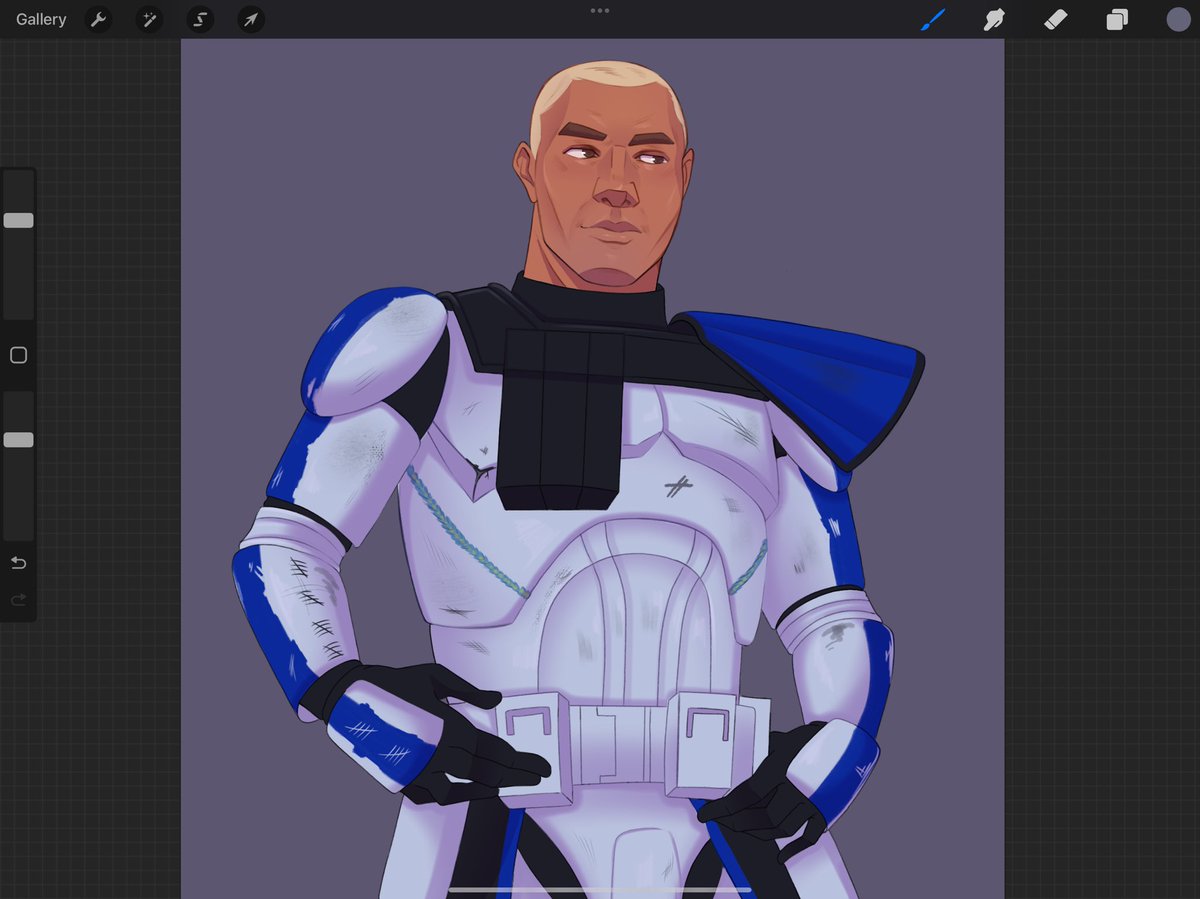This screenshot has height=899, width=1200.
Task: Activate the Selection tool
Action: click(200, 19)
